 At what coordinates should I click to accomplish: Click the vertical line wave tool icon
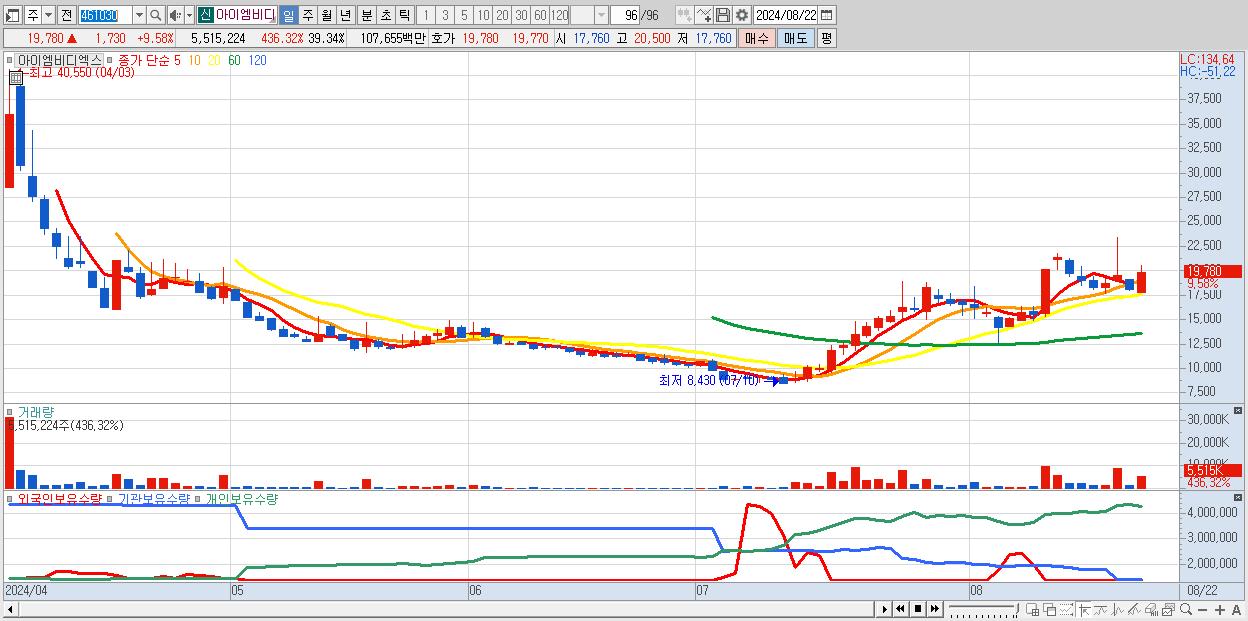pyautogui.click(x=1118, y=609)
